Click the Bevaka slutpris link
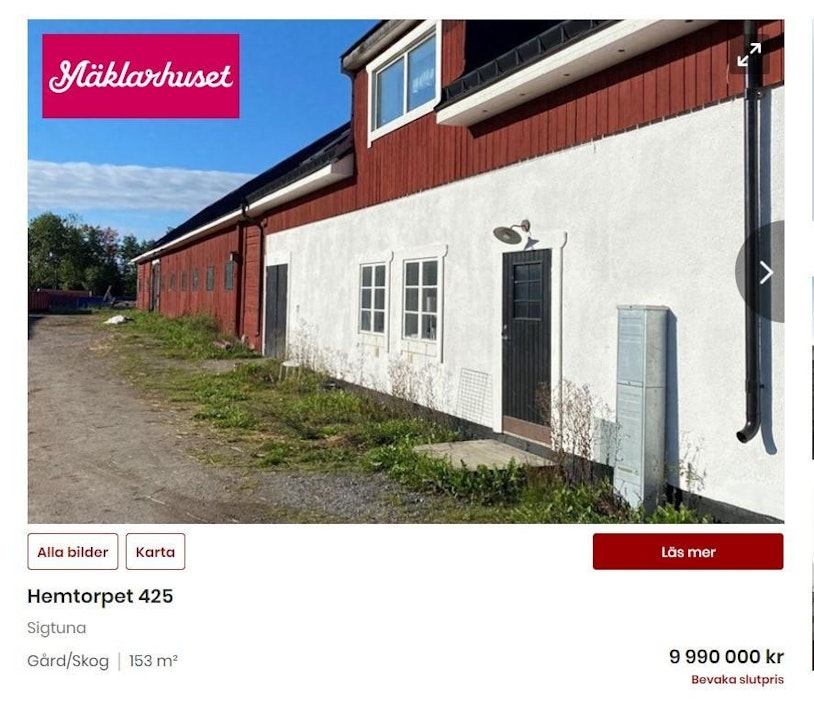This screenshot has height=702, width=814. [x=737, y=679]
